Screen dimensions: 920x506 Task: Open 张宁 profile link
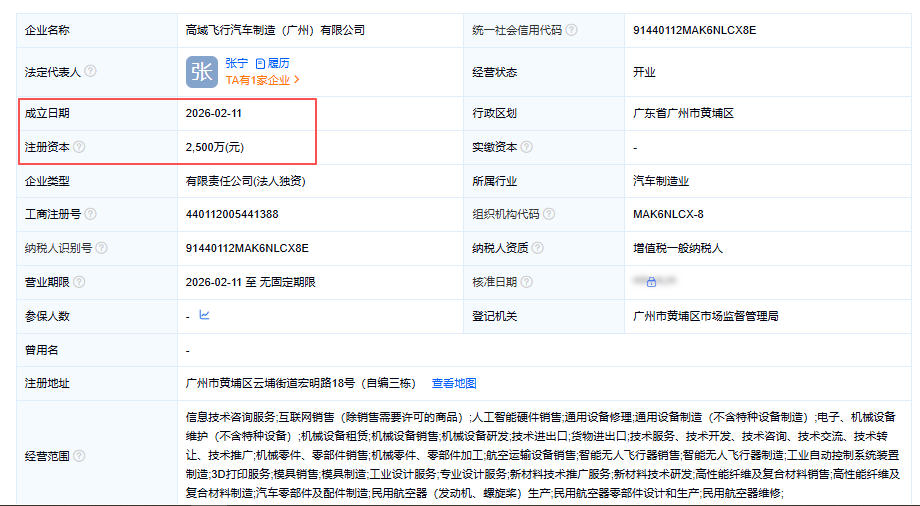click(236, 63)
